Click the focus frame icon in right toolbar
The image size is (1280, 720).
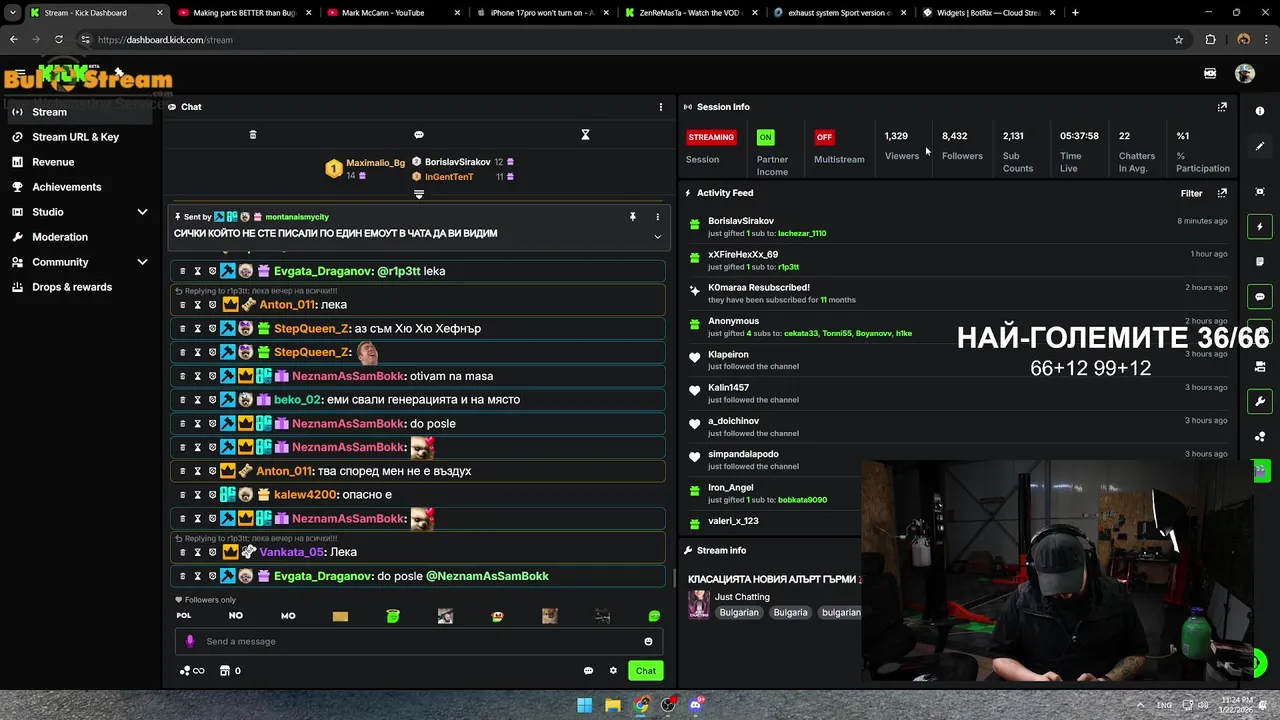coord(1260,192)
